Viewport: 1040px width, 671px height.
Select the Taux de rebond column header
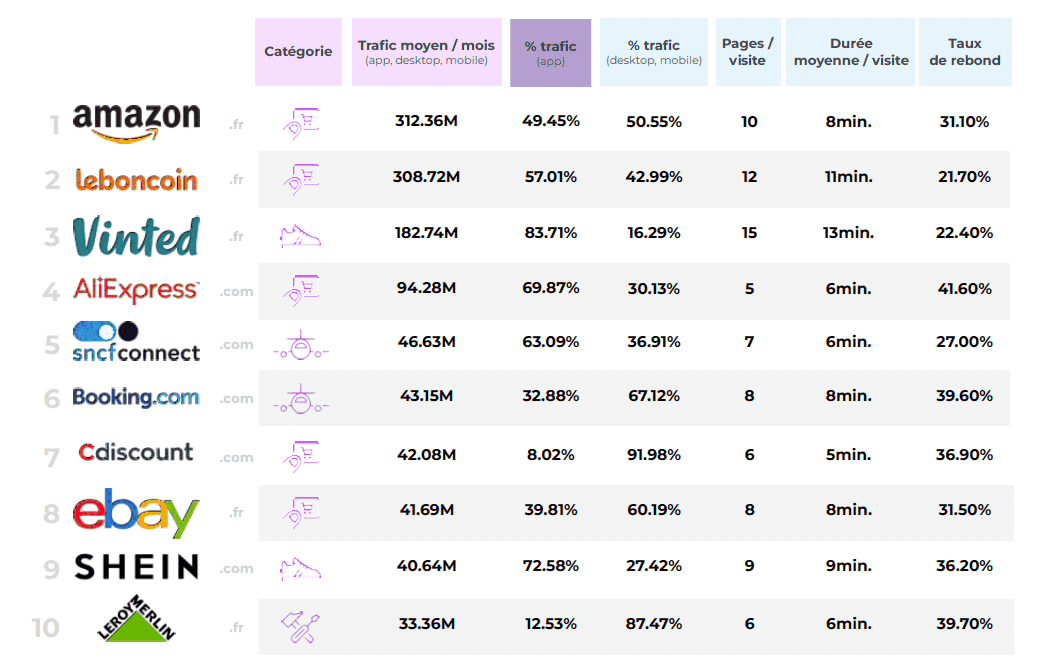(x=965, y=52)
